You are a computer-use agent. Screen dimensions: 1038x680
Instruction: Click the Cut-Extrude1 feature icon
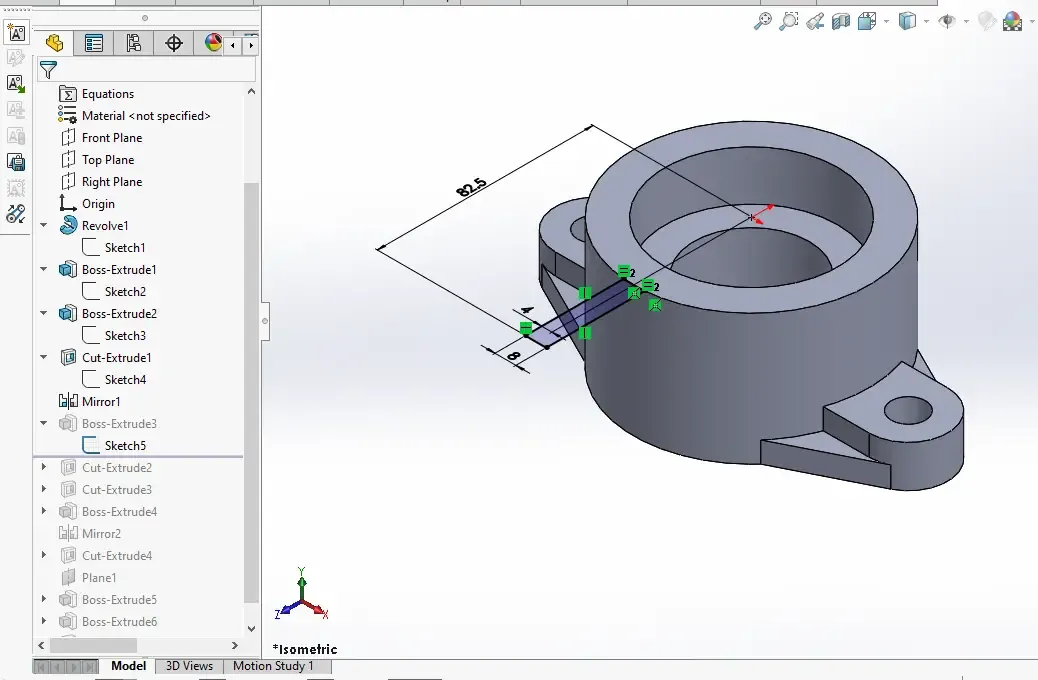(68, 358)
